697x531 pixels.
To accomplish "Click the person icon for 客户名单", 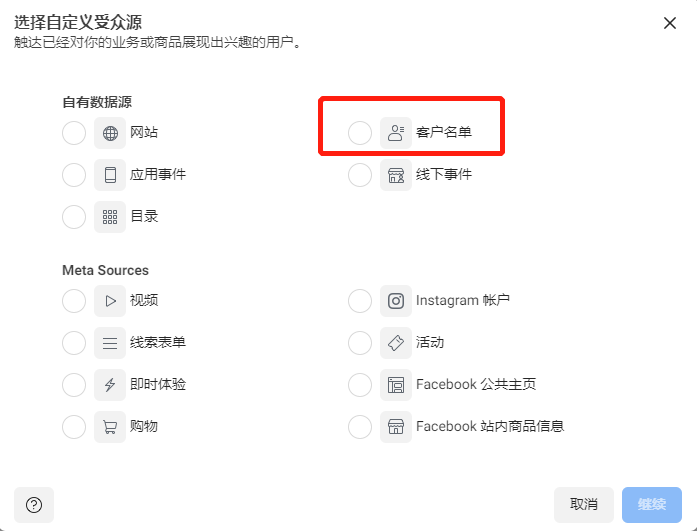I will (396, 133).
